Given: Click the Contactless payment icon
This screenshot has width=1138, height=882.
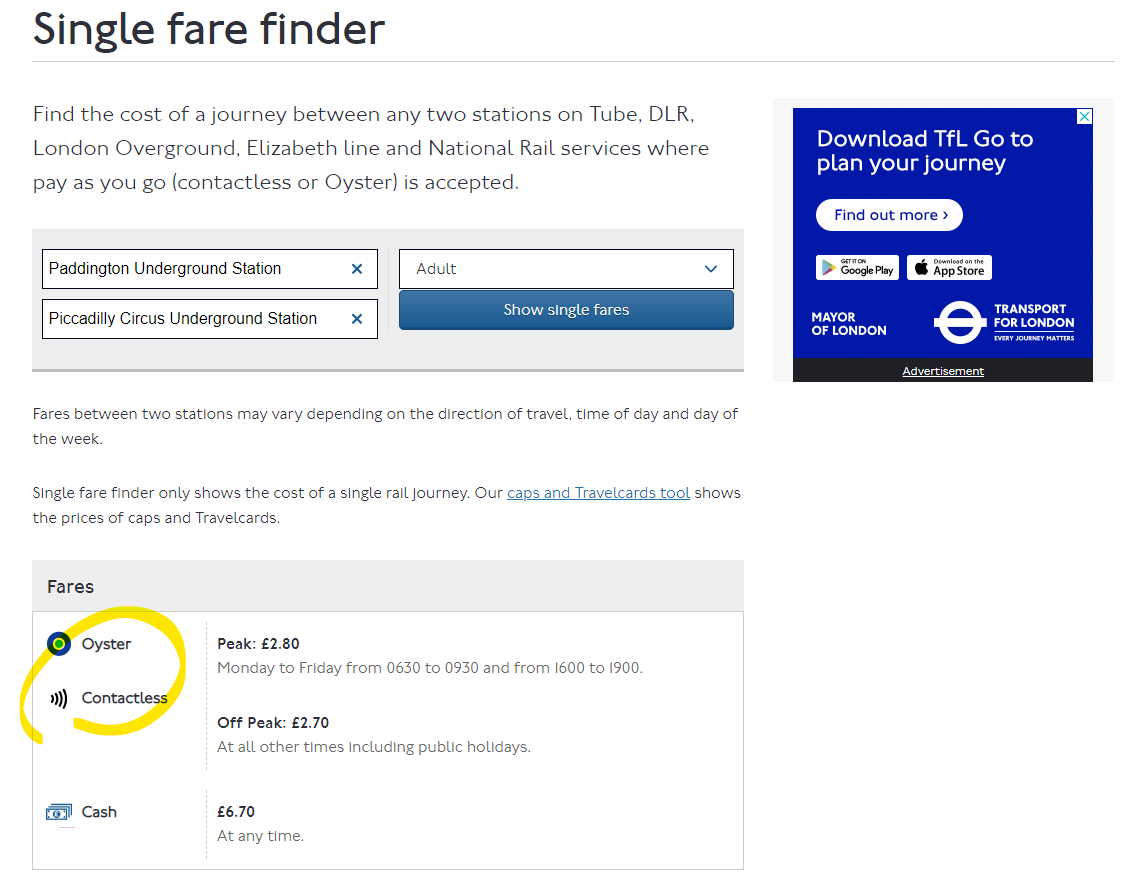Looking at the screenshot, I should click(59, 698).
